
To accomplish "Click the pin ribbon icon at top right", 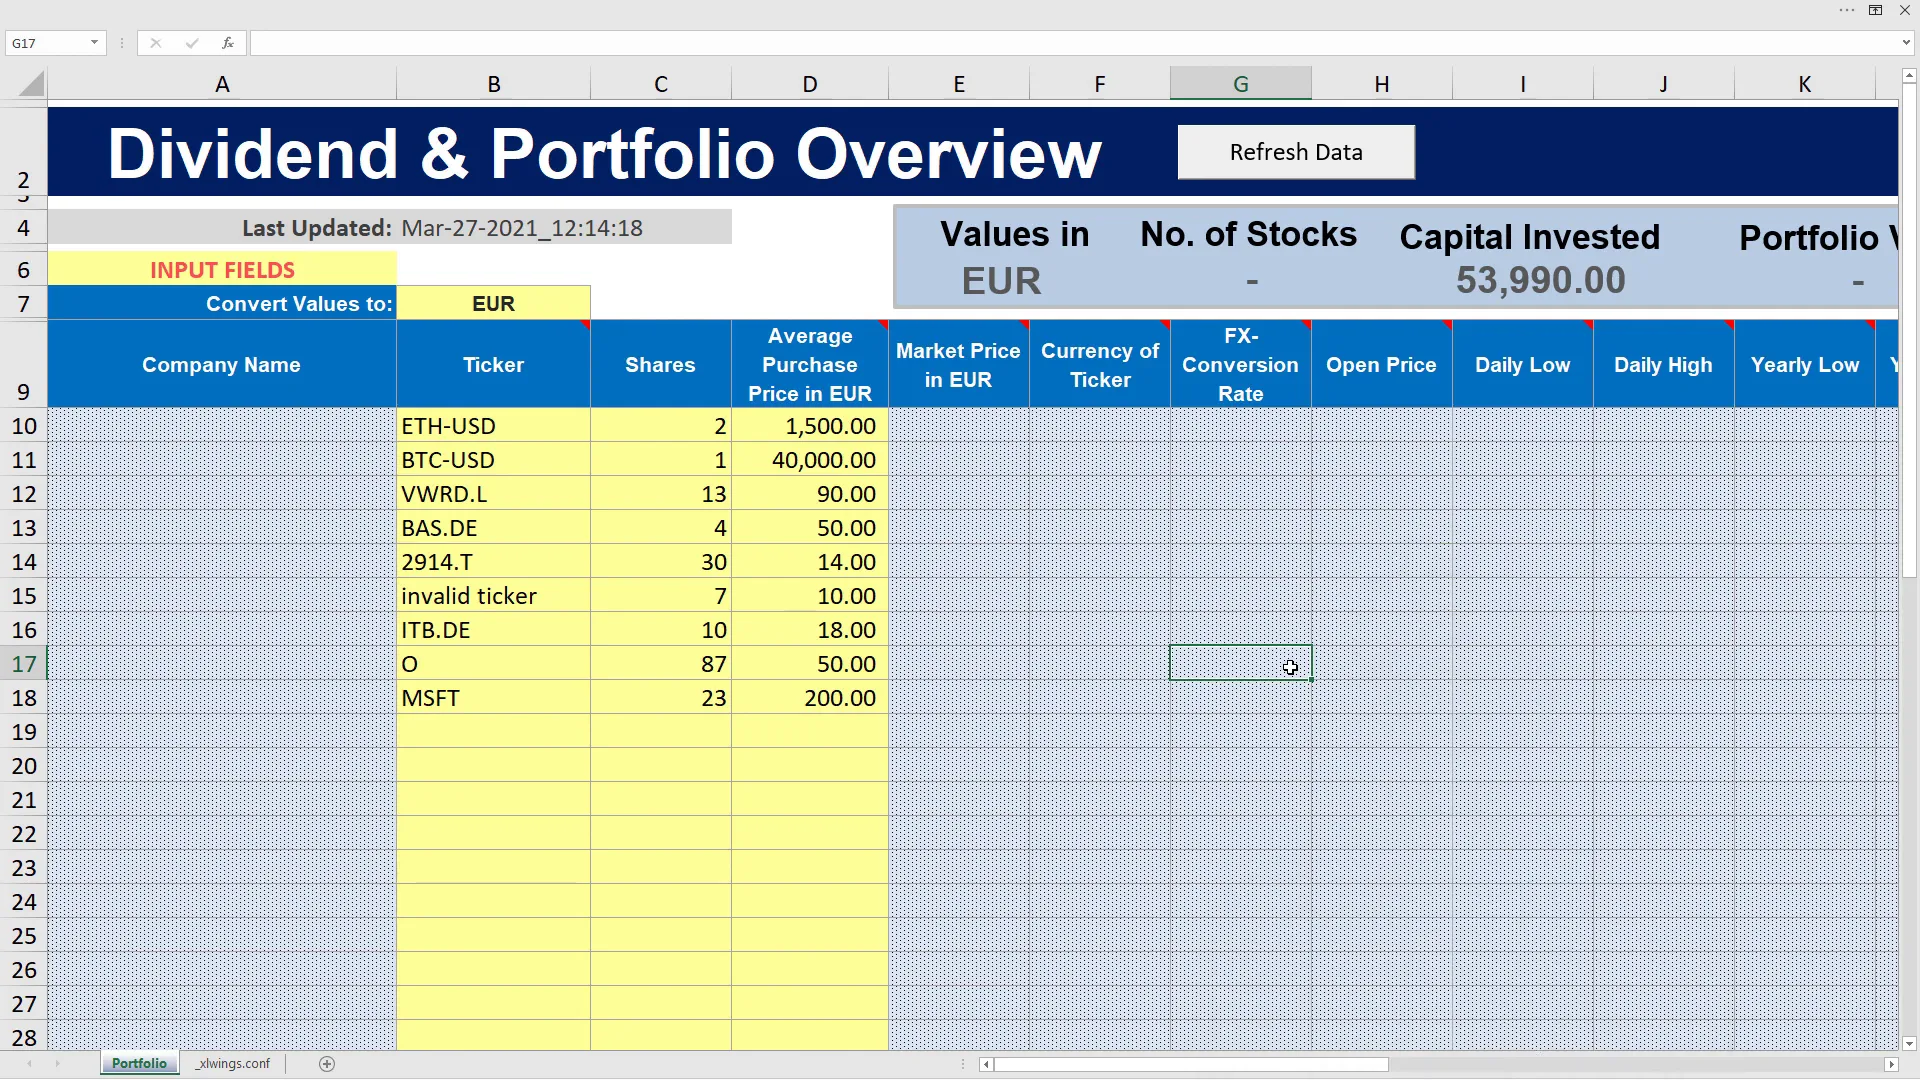I will click(1874, 10).
